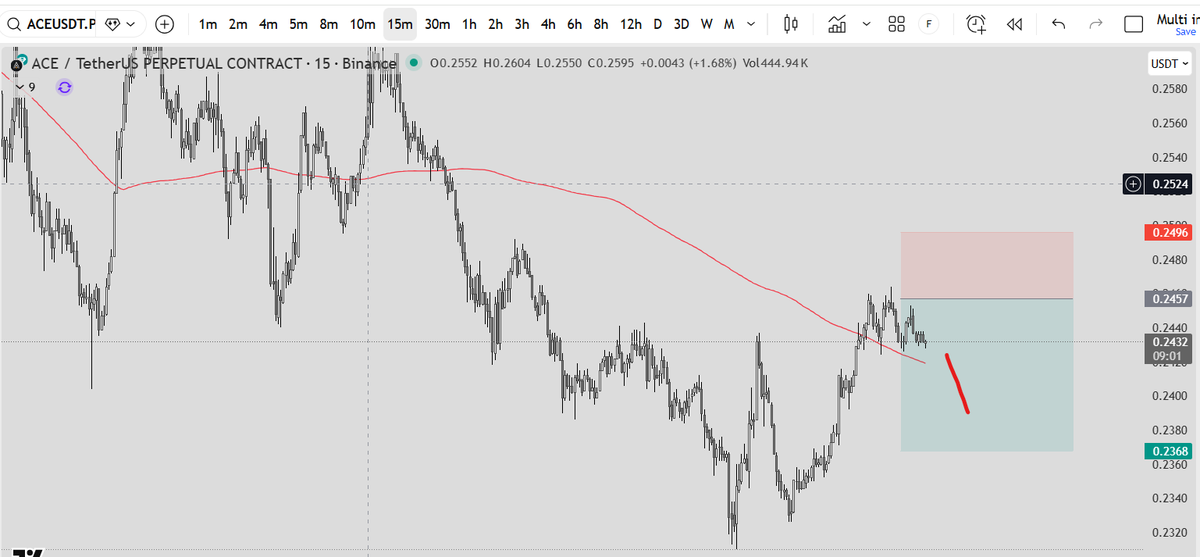Select the active 15m timeframe

click(400, 23)
